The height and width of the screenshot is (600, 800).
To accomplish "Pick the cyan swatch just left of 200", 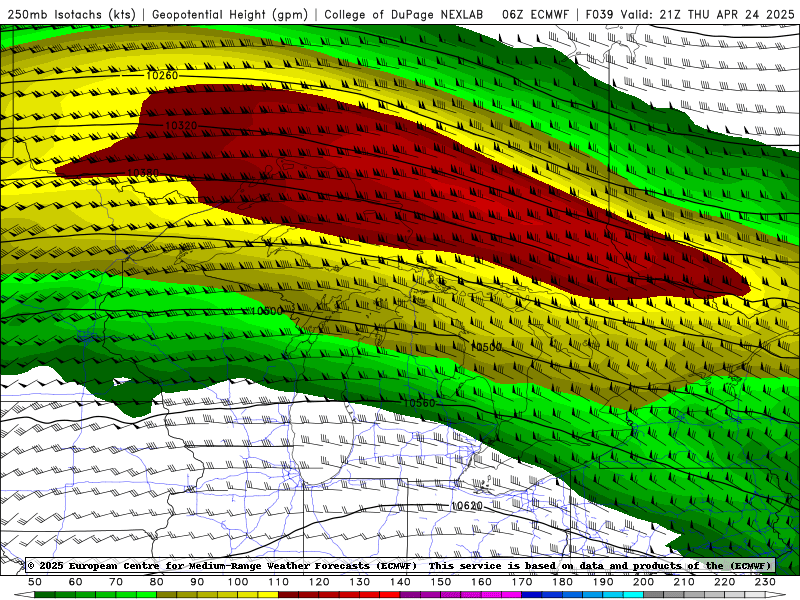I will pos(633,595).
